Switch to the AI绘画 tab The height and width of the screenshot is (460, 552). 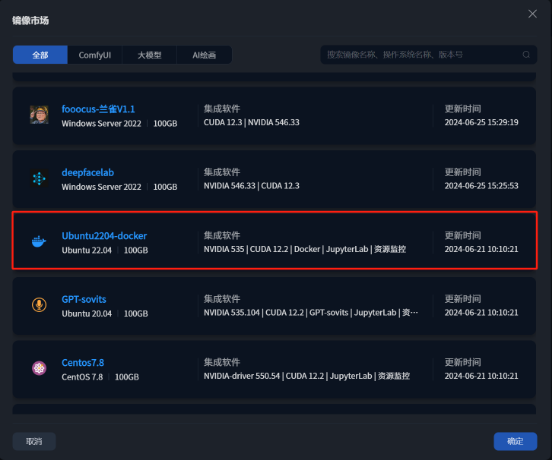[204, 55]
